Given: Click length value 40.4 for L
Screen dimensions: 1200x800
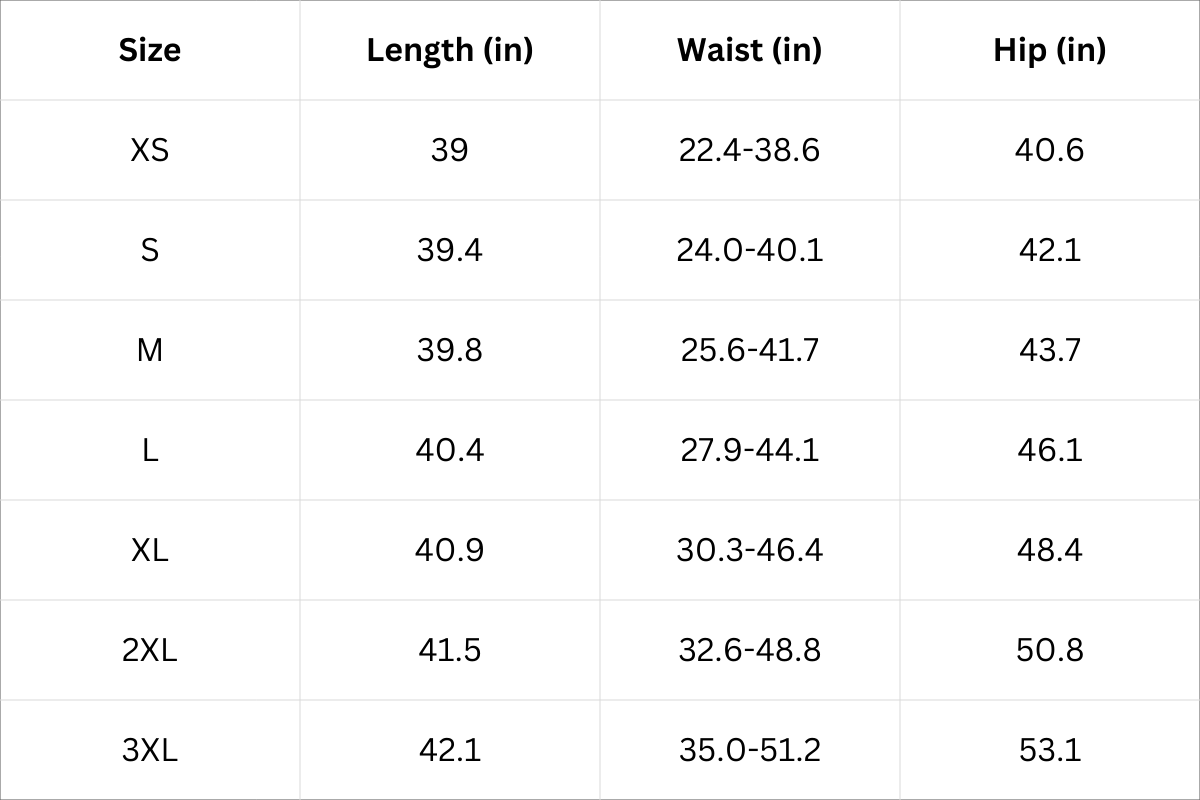Looking at the screenshot, I should [x=449, y=450].
